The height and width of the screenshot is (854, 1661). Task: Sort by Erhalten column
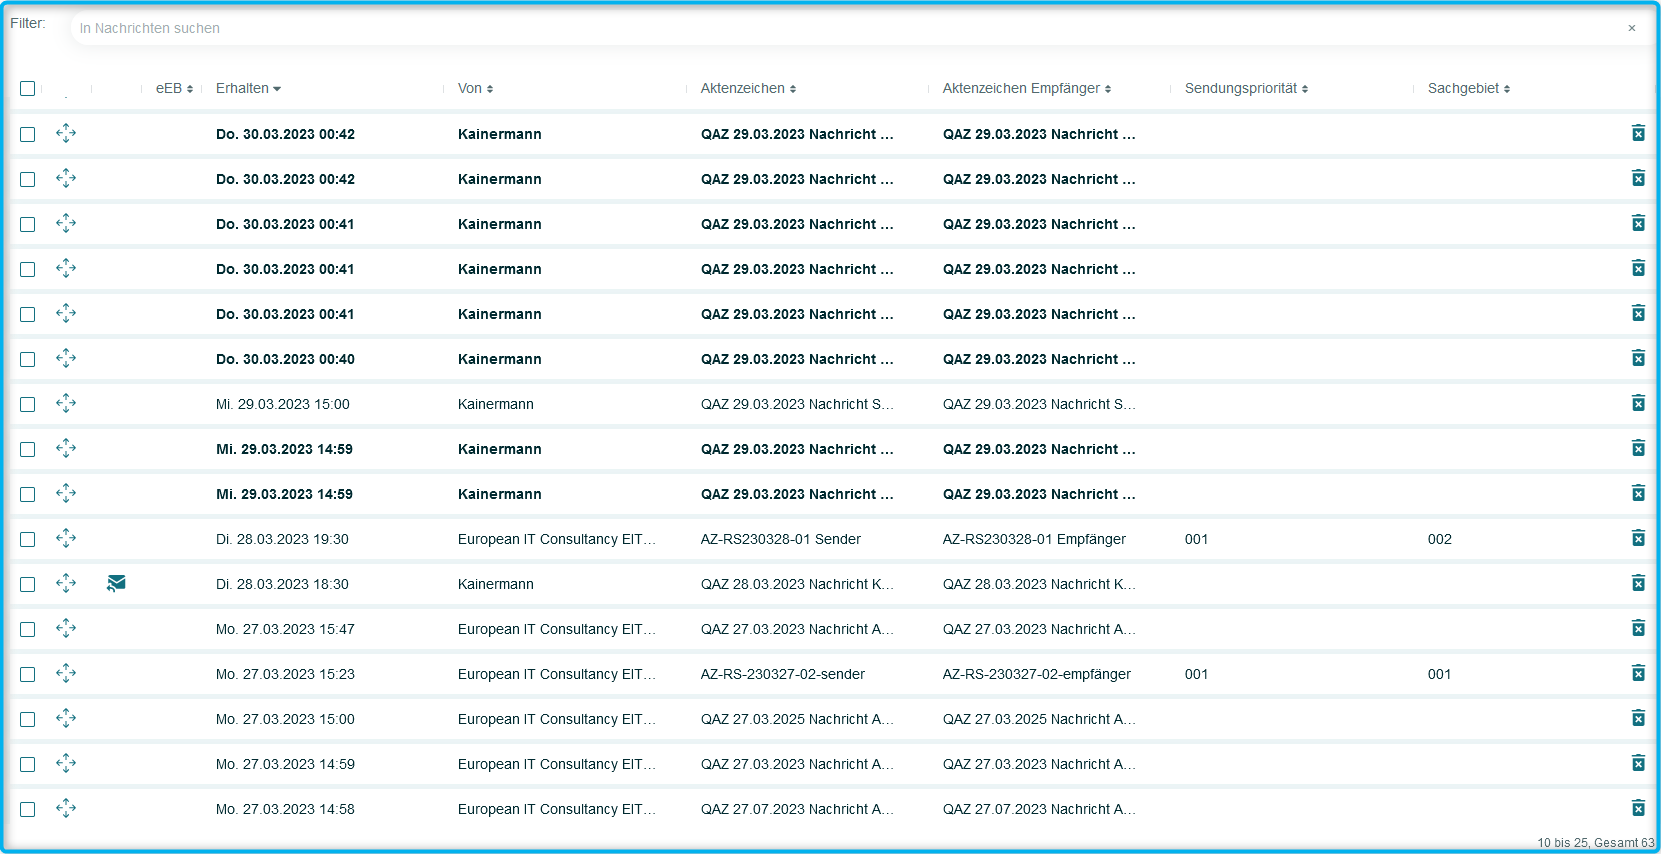pos(248,88)
